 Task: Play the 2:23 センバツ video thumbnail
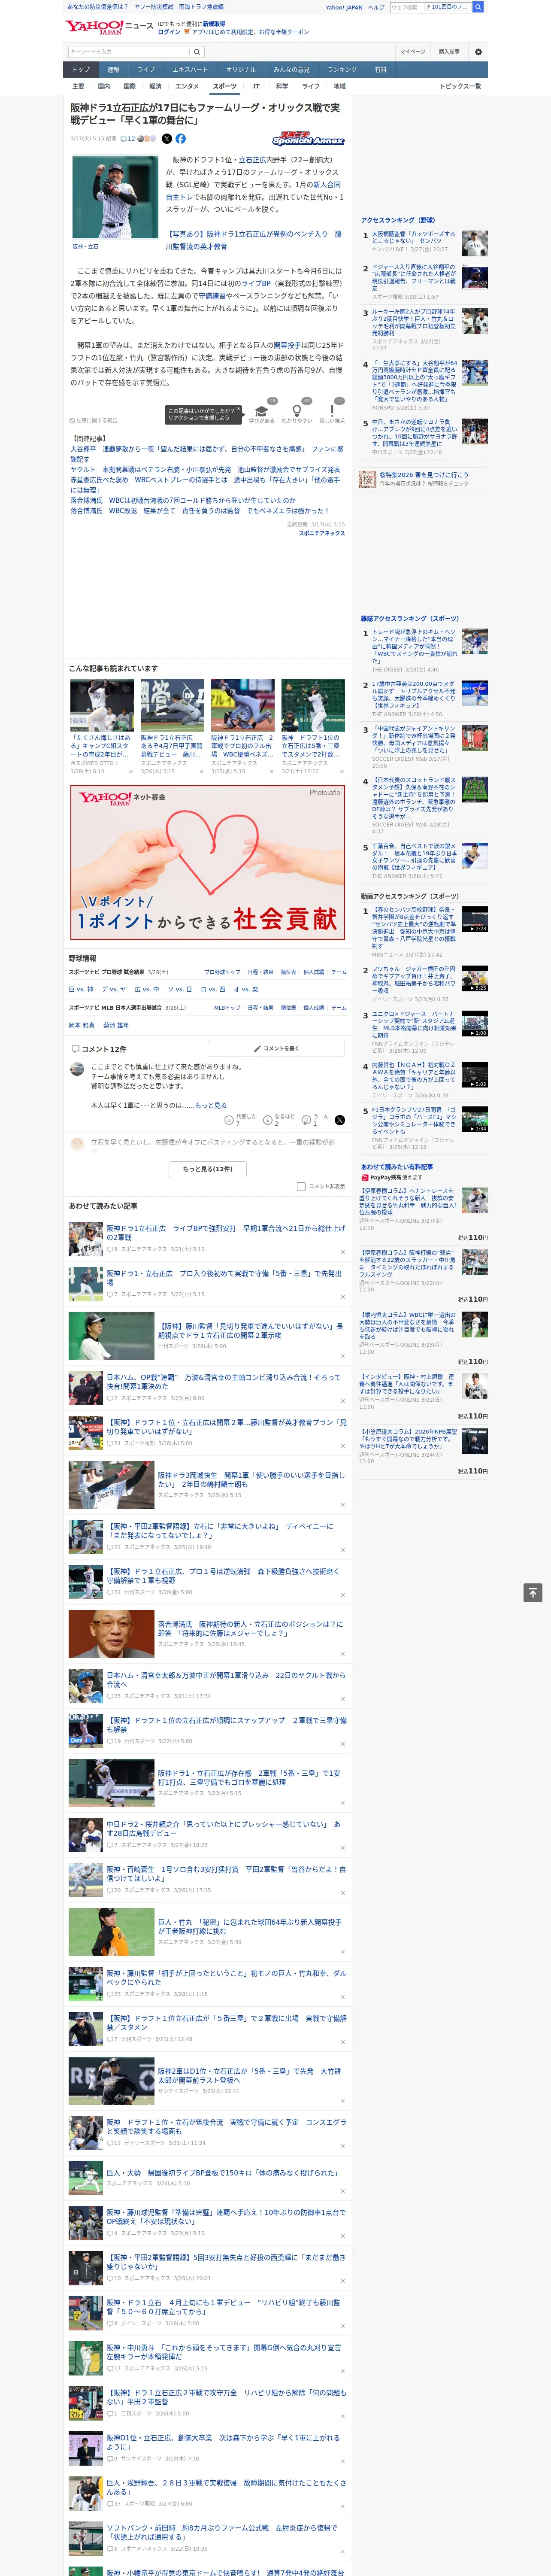[x=474, y=919]
